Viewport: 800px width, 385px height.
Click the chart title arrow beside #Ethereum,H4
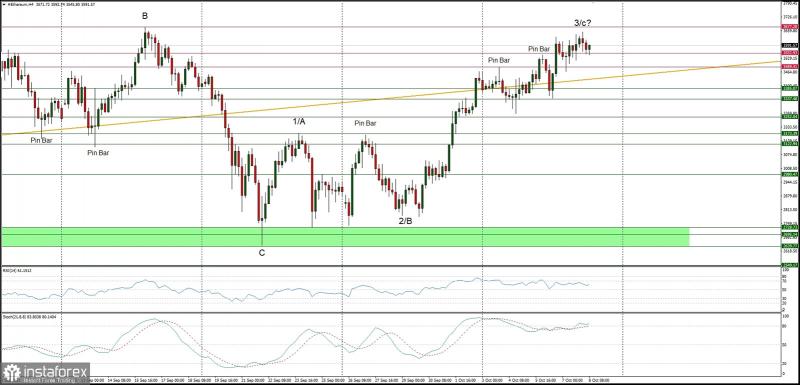[x=3, y=4]
